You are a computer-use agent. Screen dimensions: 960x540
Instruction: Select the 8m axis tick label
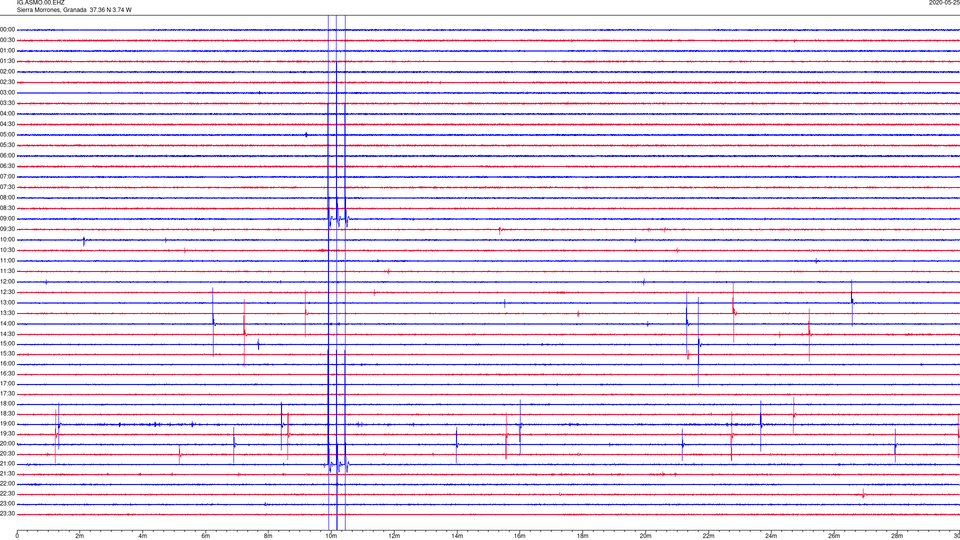268,536
